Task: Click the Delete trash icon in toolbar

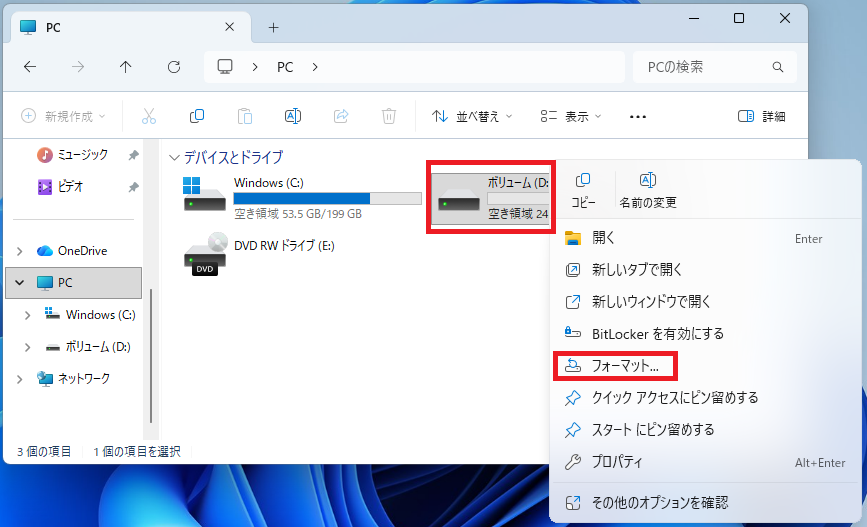Action: coord(389,116)
